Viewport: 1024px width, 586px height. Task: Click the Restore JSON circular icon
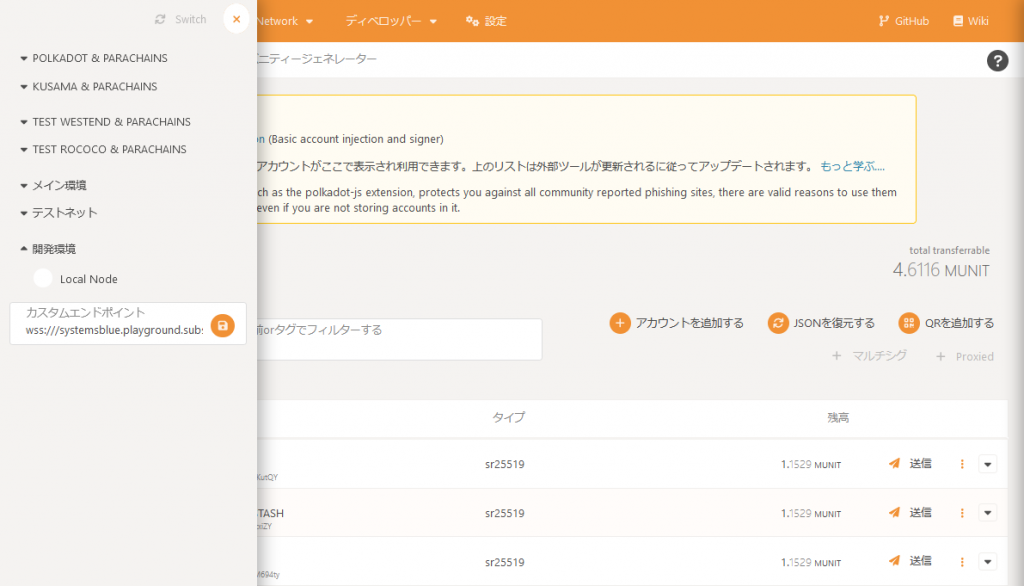pyautogui.click(x=778, y=323)
